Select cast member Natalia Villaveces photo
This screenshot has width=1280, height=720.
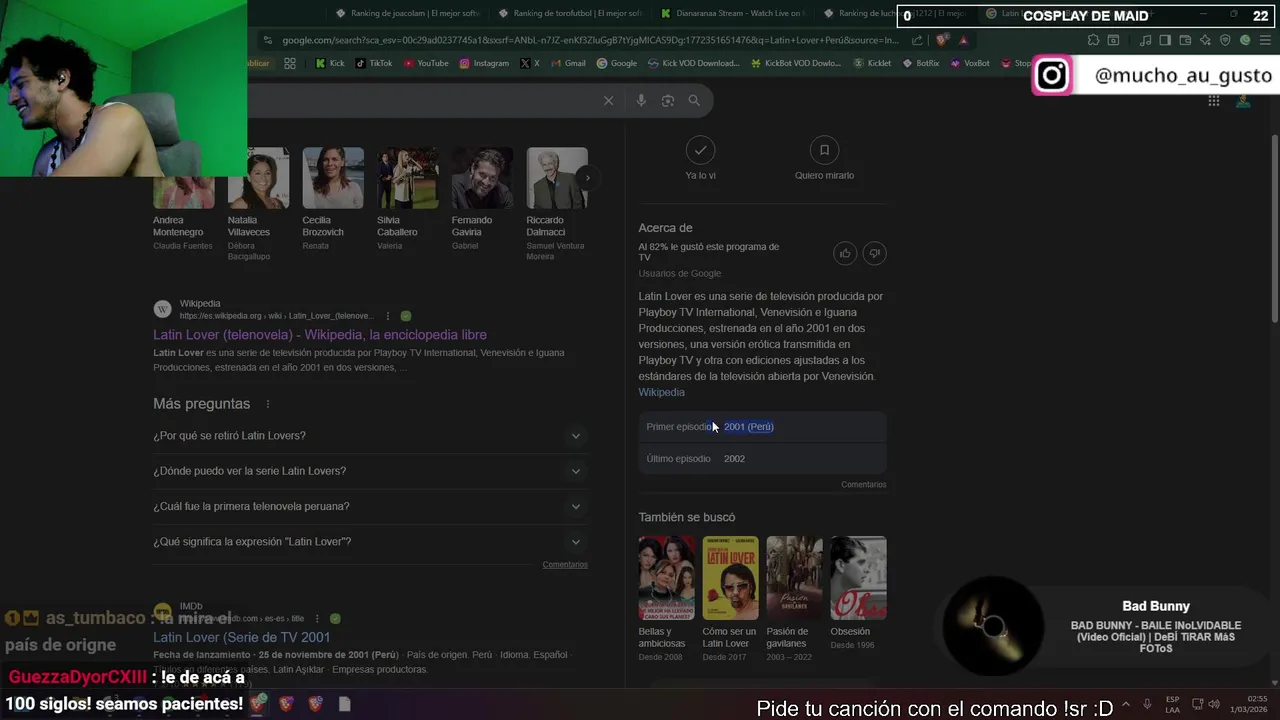[258, 178]
